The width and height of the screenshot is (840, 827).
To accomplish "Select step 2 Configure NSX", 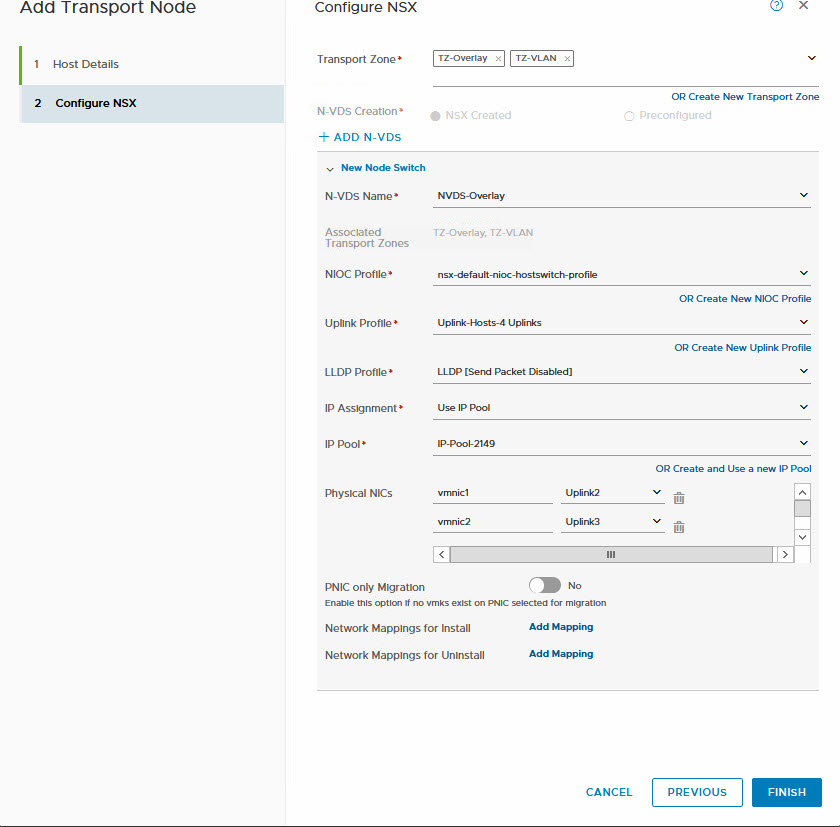I will (152, 103).
